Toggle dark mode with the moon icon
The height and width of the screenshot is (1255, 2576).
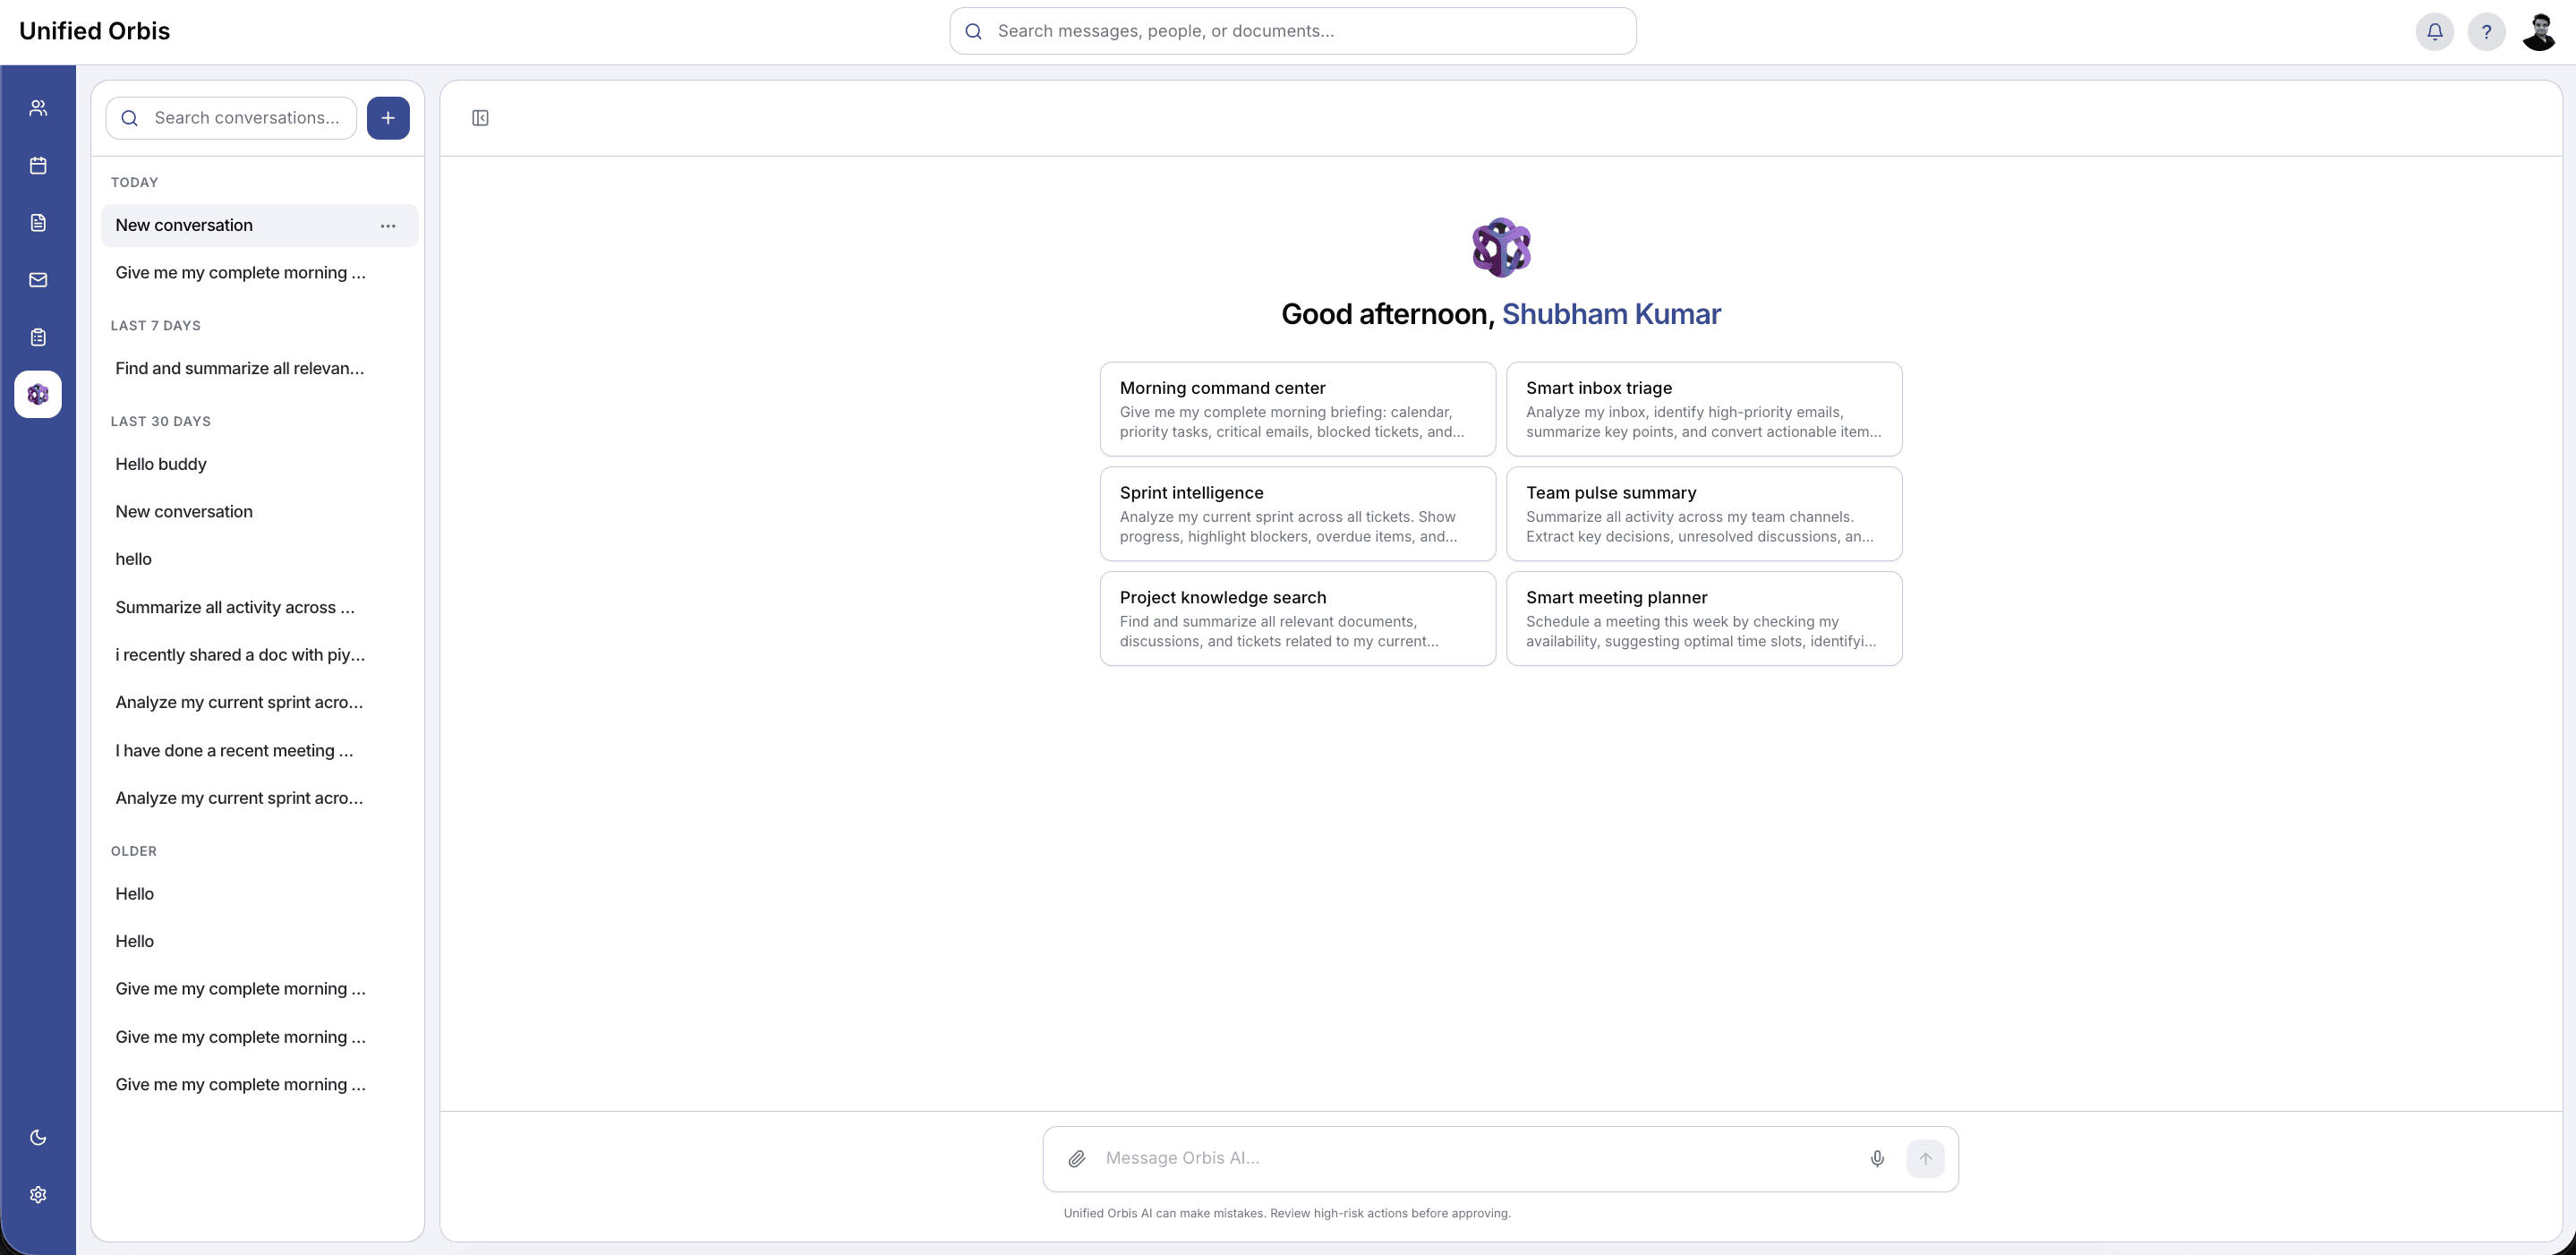point(38,1137)
